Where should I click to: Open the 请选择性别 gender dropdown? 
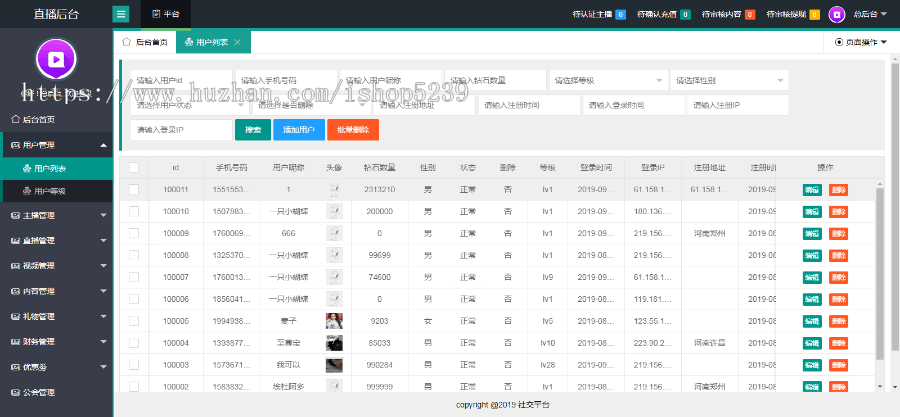(729, 80)
